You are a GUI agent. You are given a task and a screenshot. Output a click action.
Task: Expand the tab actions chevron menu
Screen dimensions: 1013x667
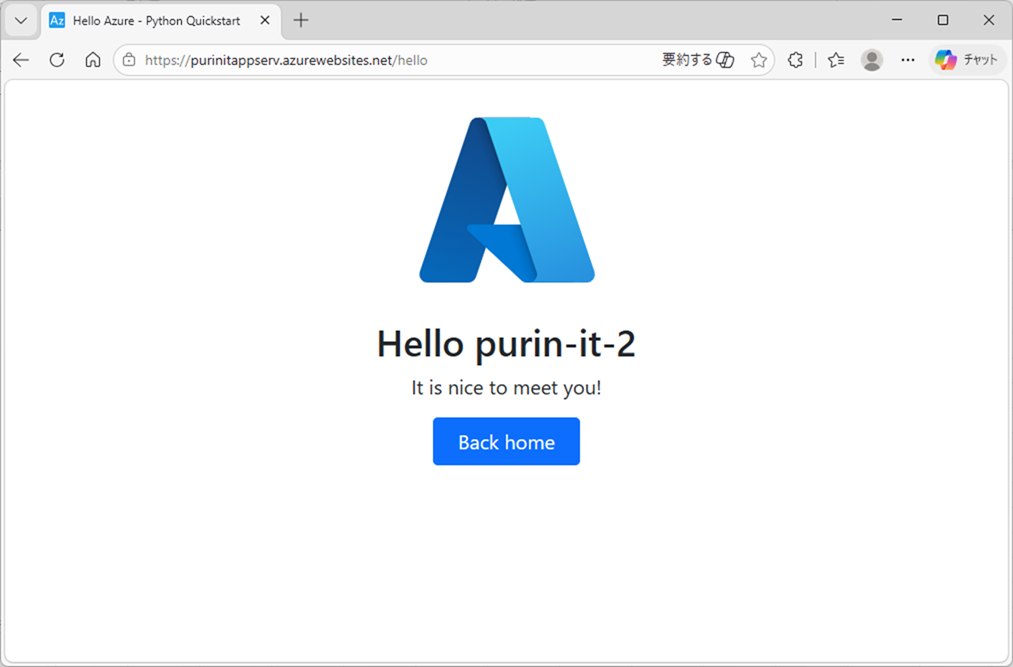click(20, 20)
